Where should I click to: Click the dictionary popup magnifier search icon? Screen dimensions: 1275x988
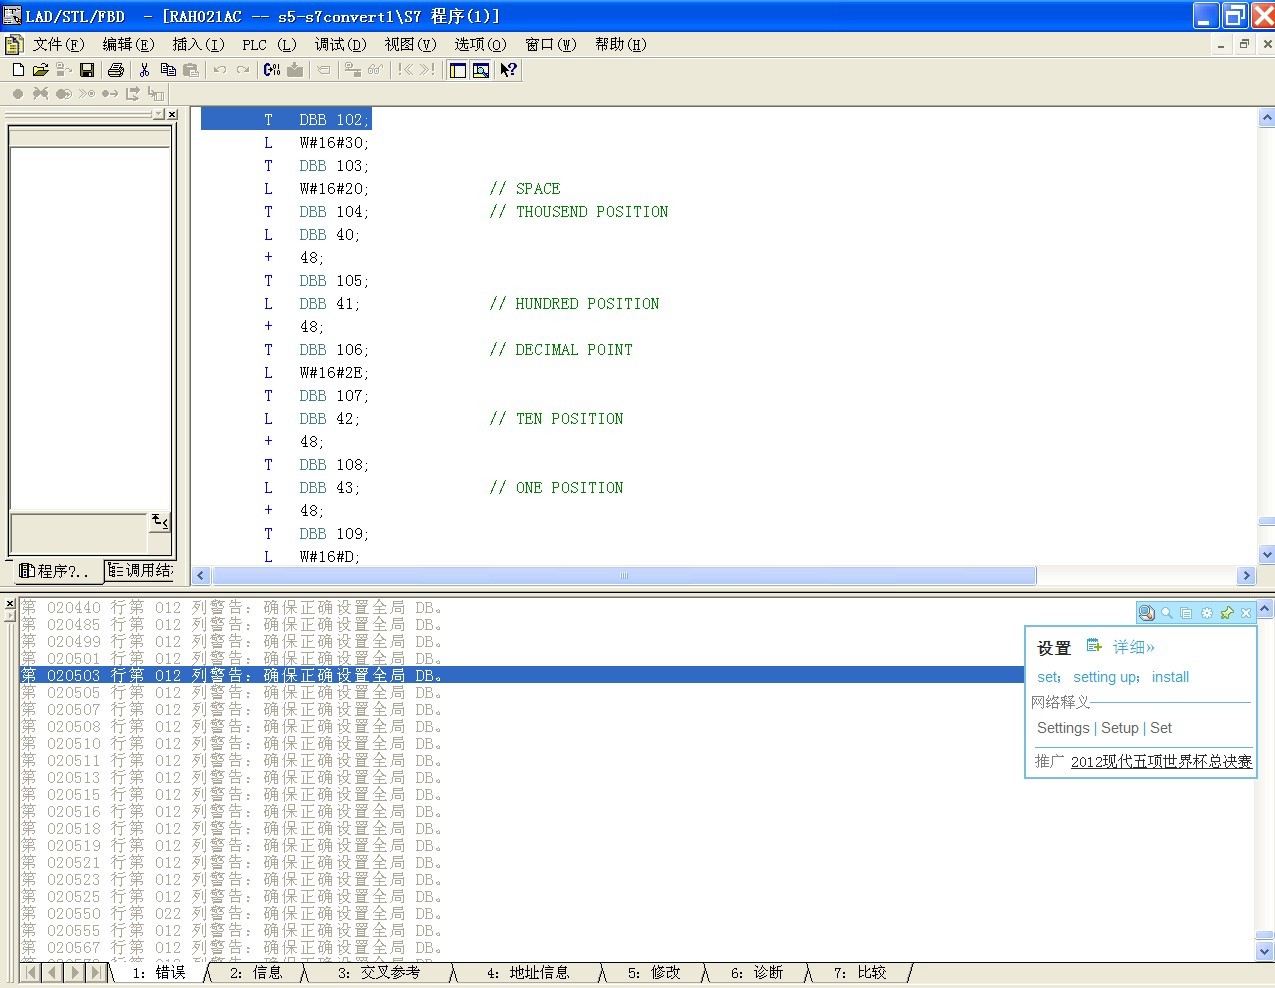(1166, 613)
